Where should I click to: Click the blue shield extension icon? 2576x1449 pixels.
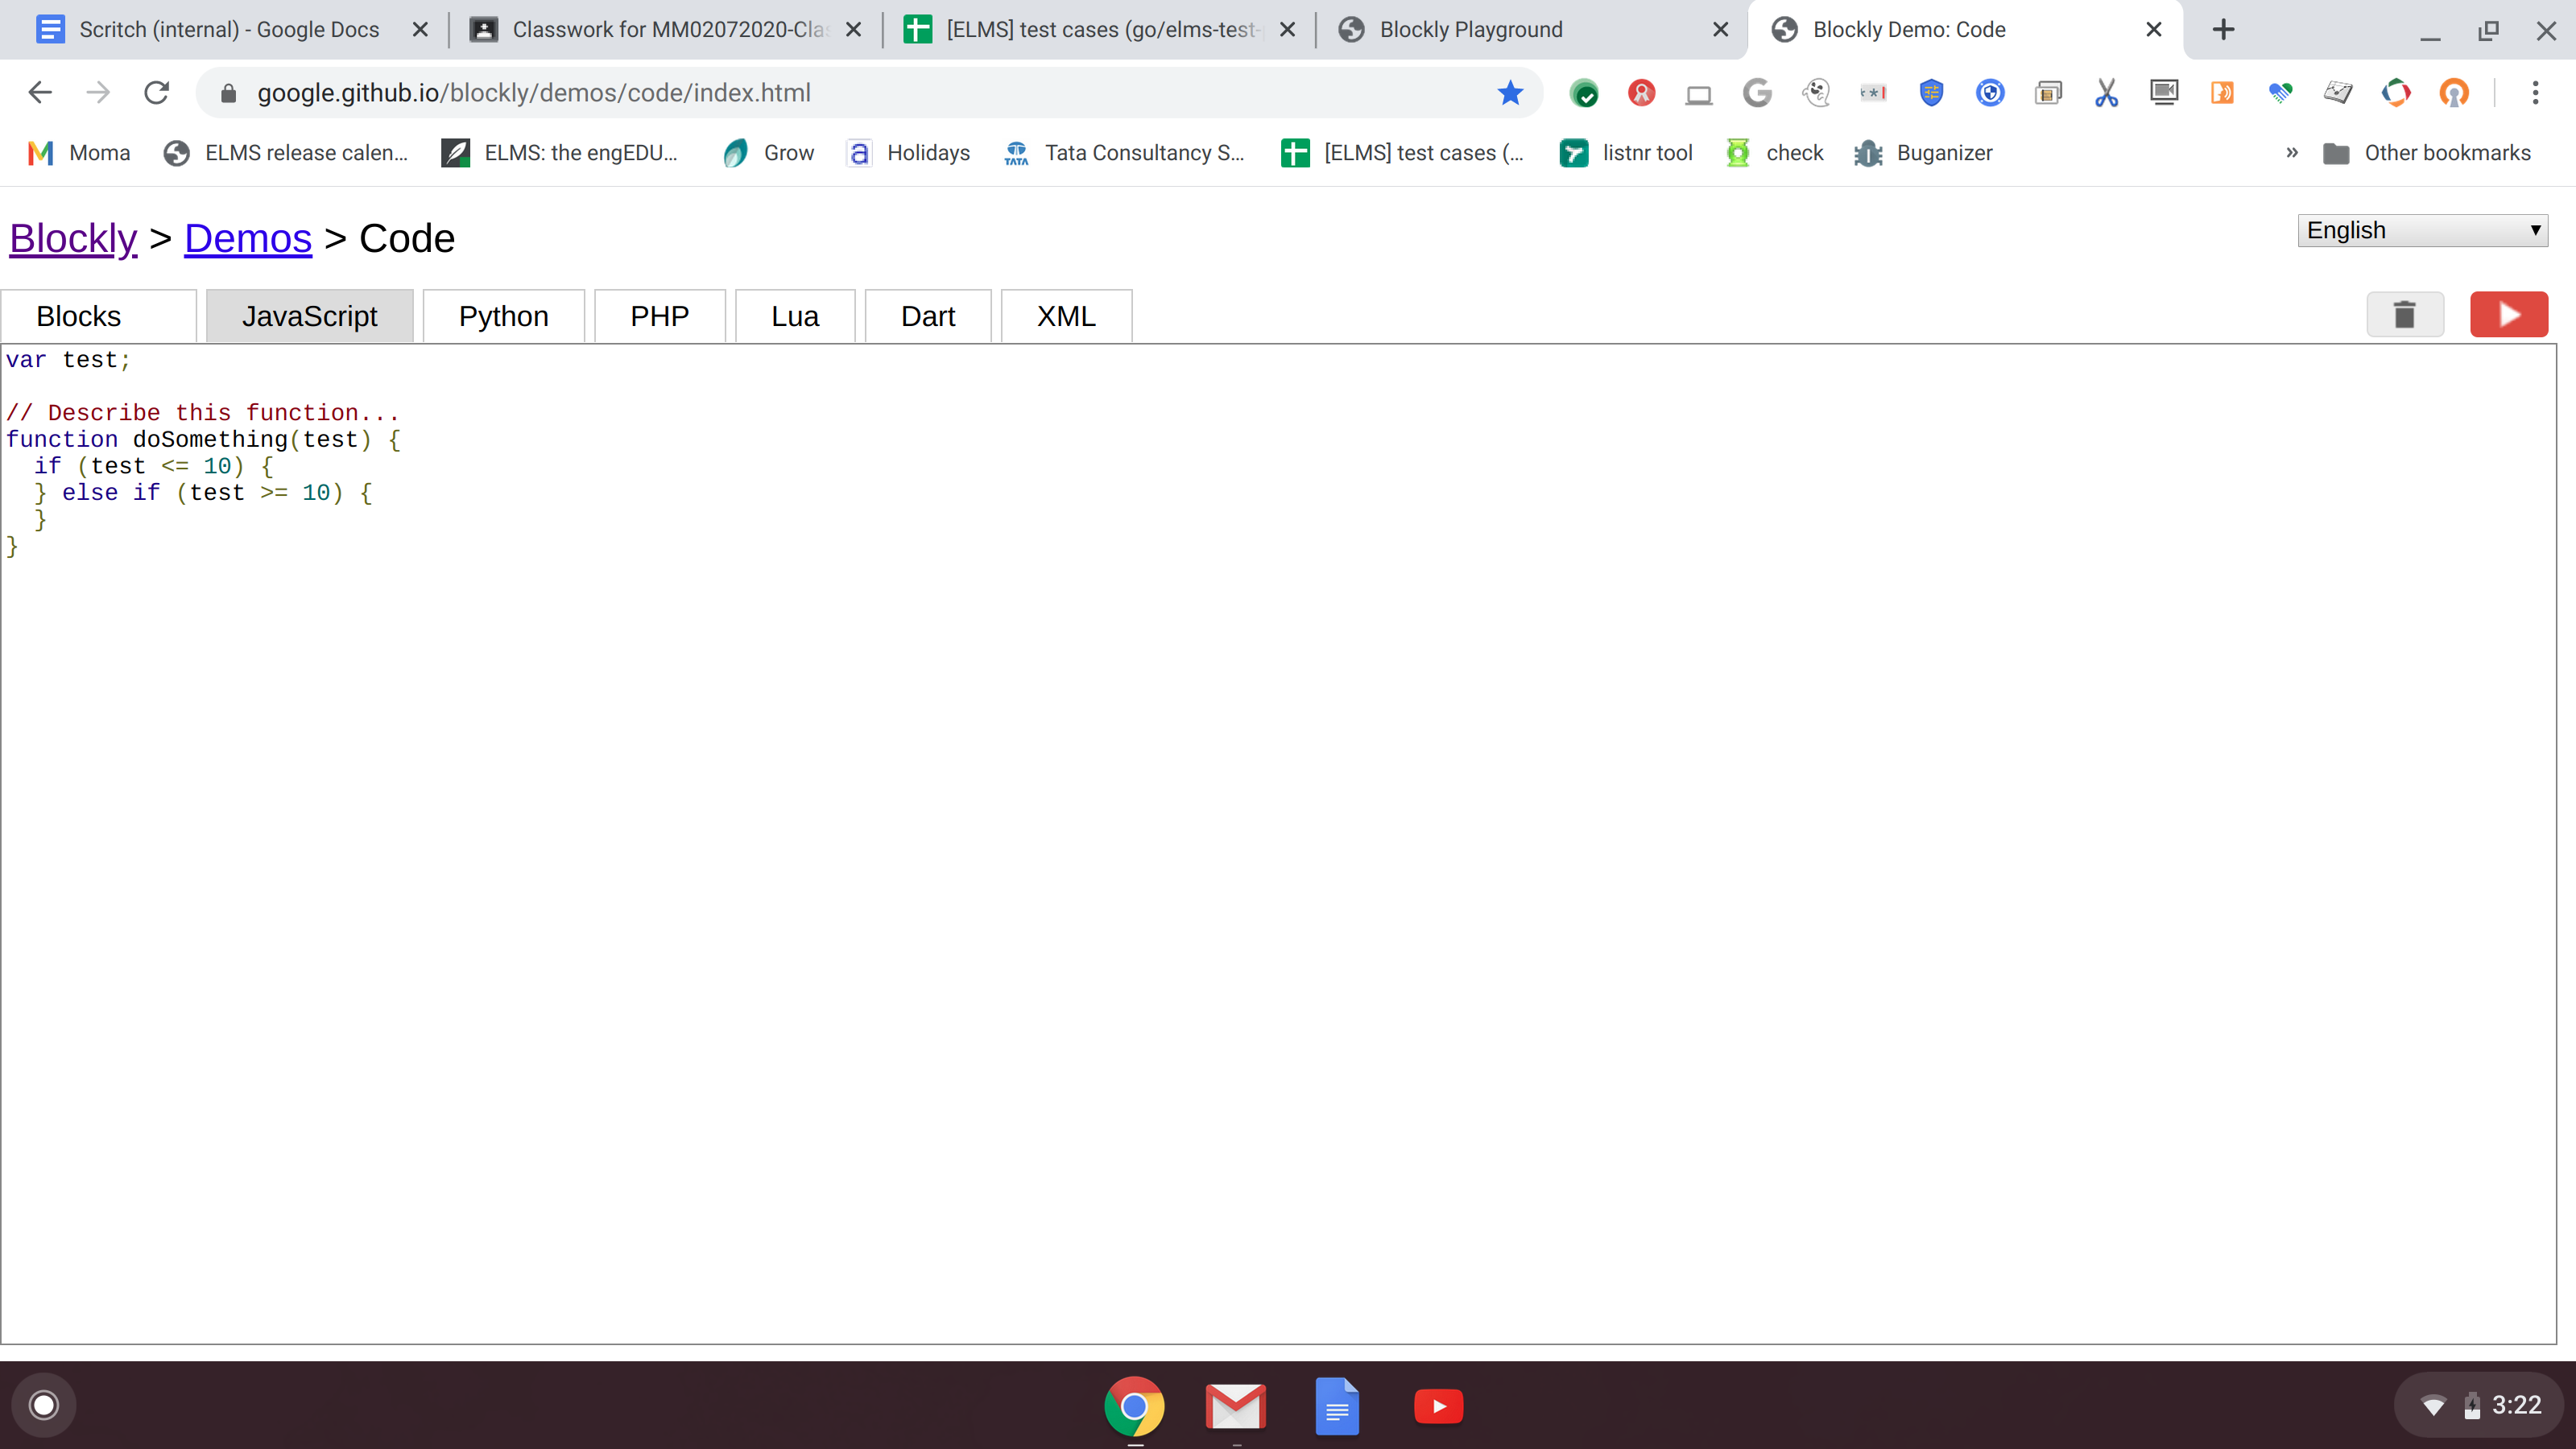[1931, 92]
